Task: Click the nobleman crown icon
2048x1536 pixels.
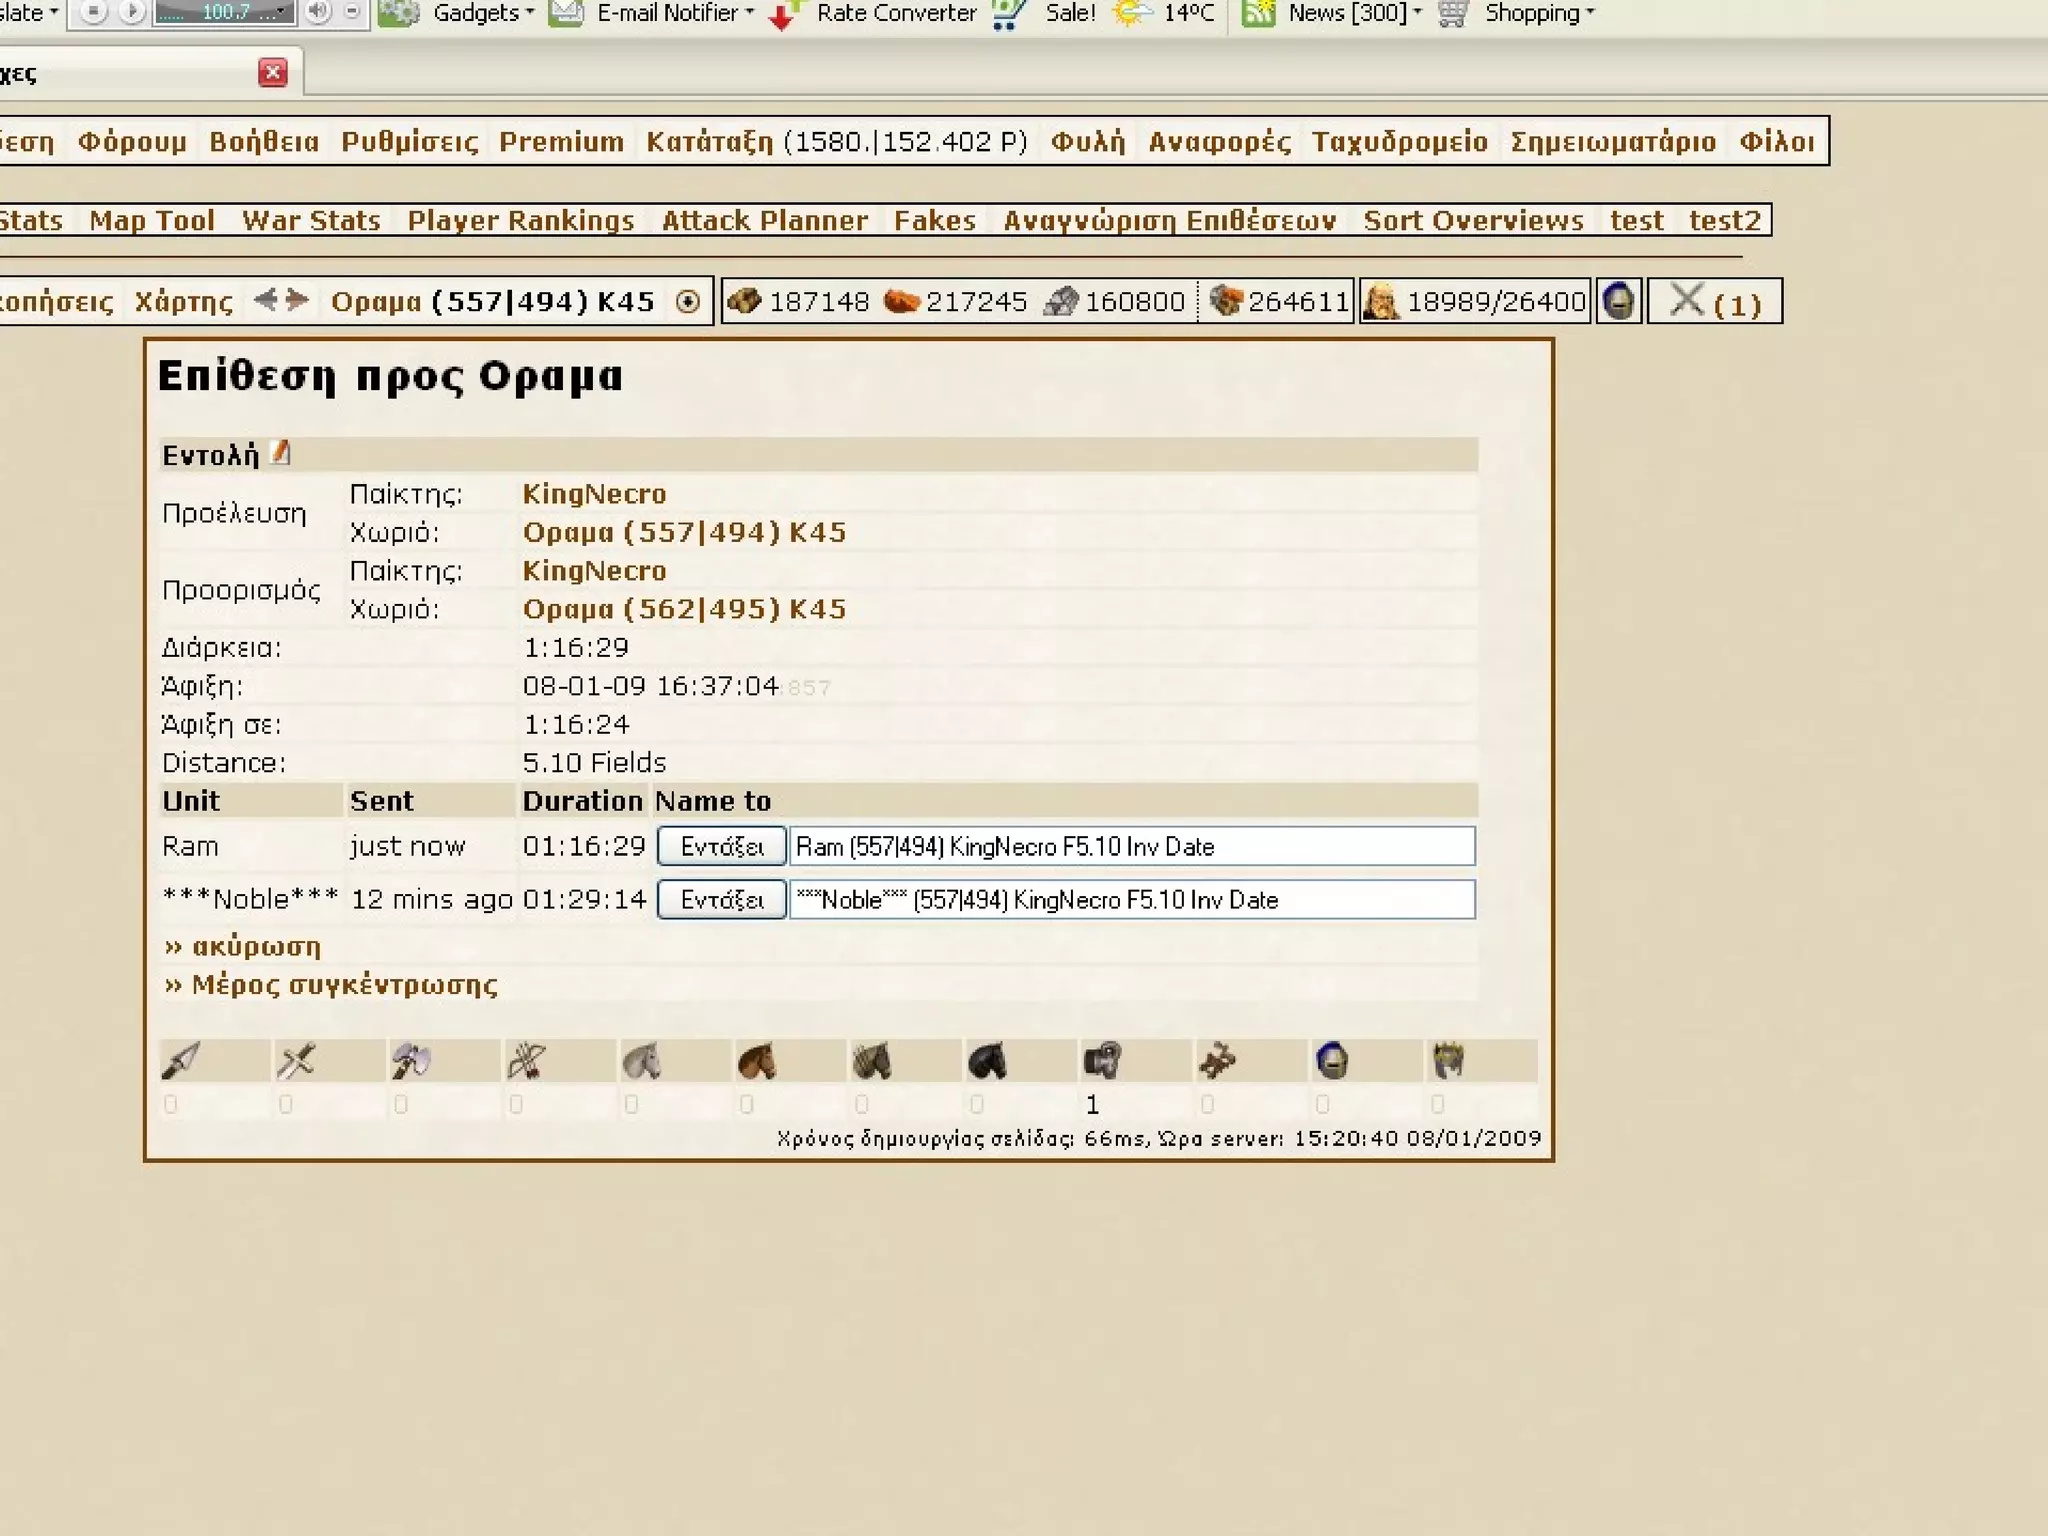Action: click(1448, 1061)
